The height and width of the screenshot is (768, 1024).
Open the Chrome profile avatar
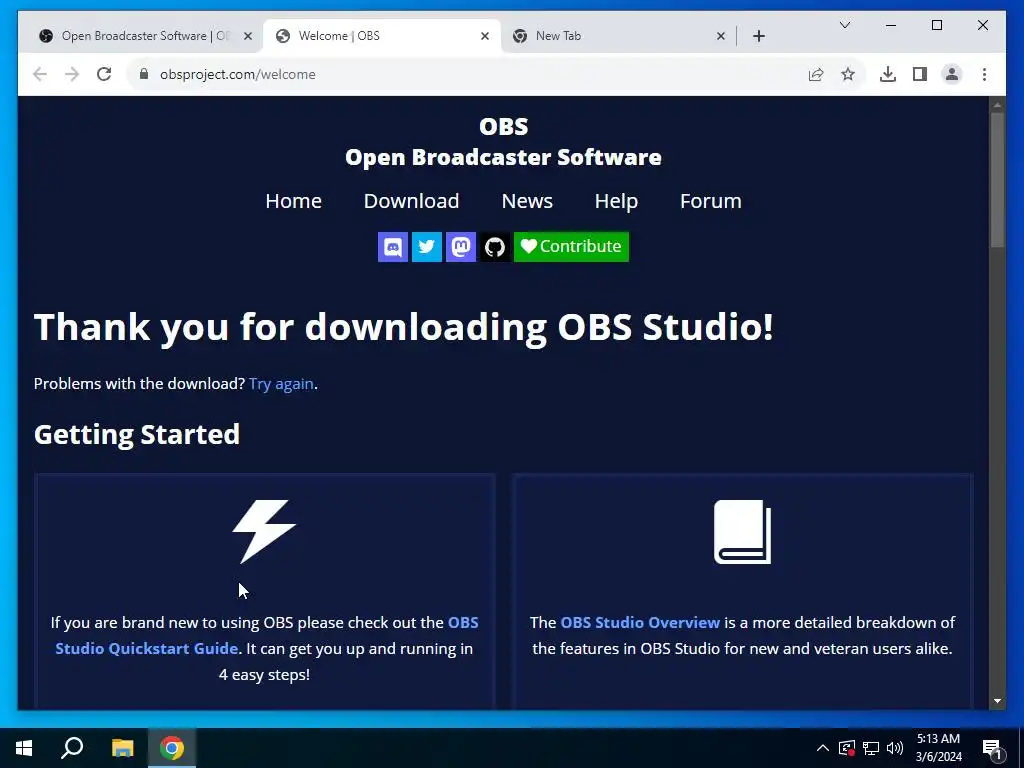[952, 74]
